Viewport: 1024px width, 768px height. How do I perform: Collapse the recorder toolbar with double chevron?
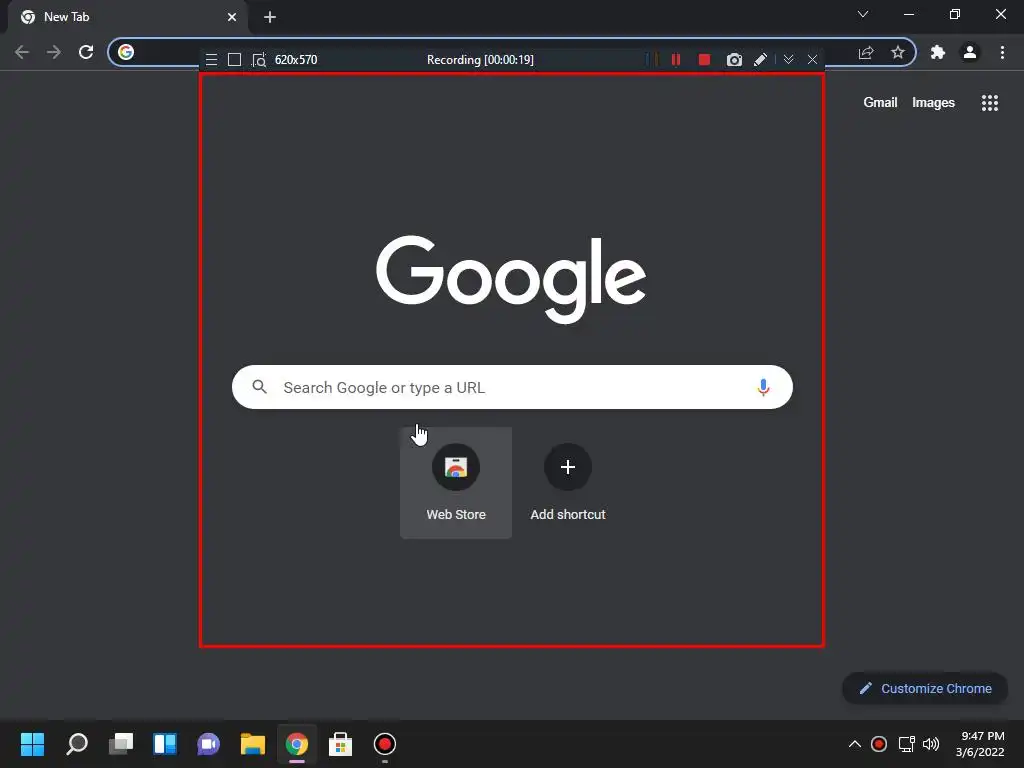pos(788,59)
